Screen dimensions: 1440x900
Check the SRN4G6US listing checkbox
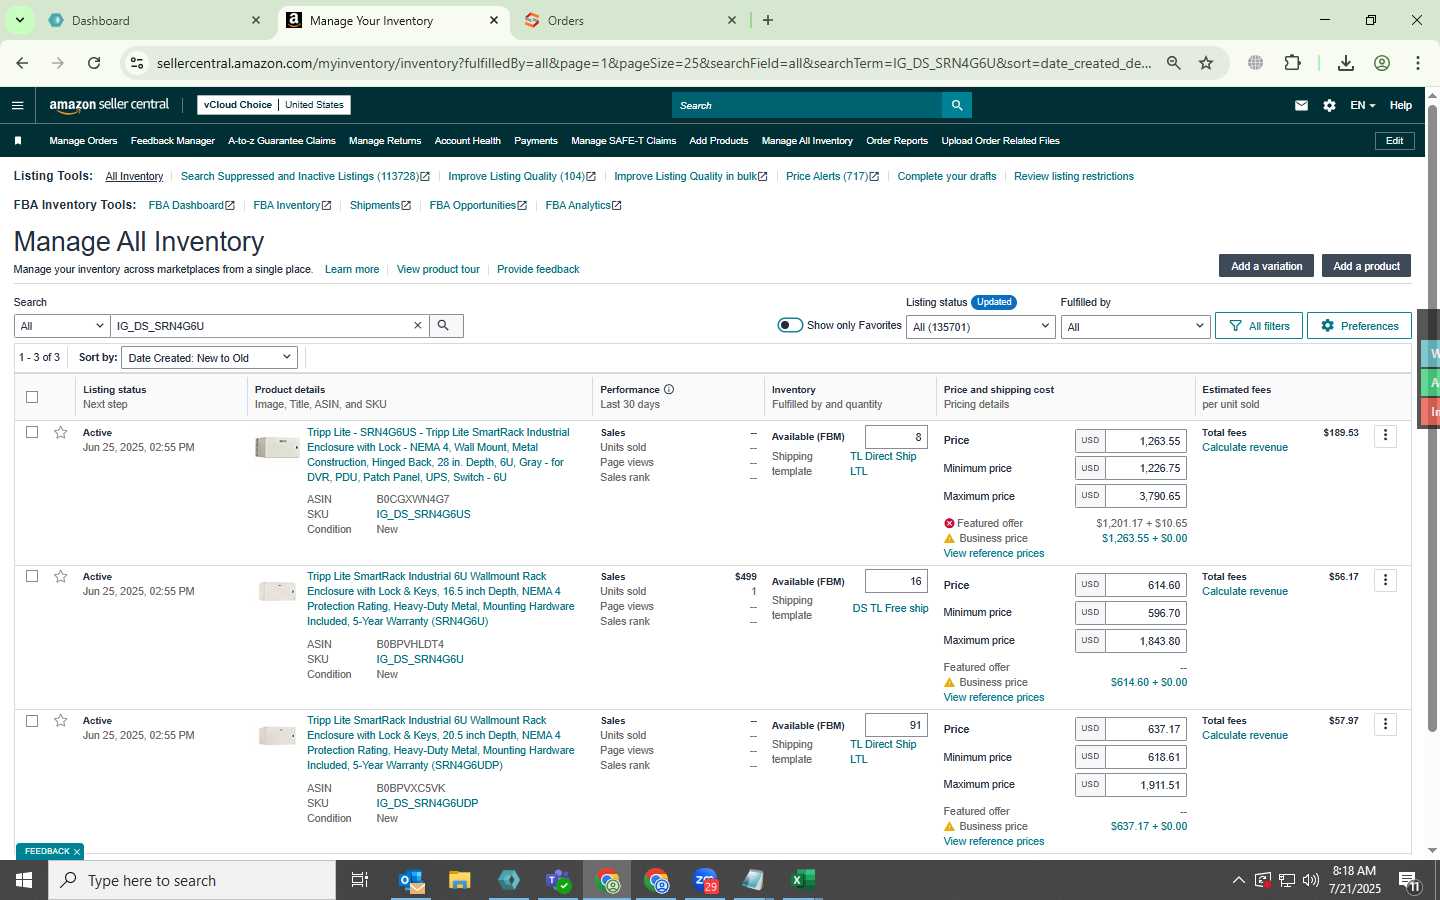click(32, 432)
